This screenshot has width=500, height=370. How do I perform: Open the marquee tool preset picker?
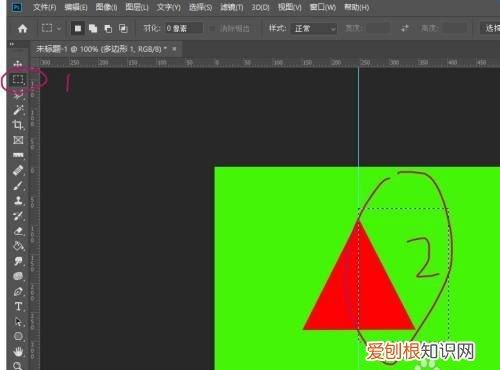click(x=51, y=29)
